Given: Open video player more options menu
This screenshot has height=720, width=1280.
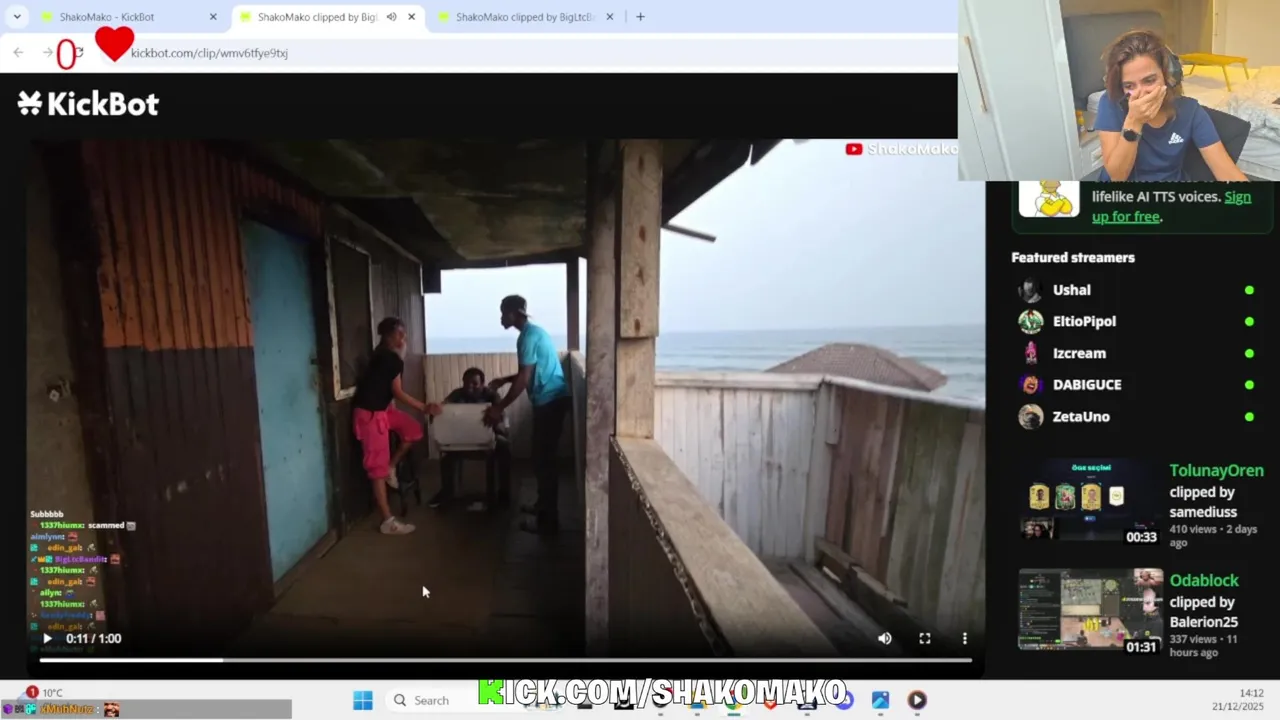Looking at the screenshot, I should [x=965, y=638].
